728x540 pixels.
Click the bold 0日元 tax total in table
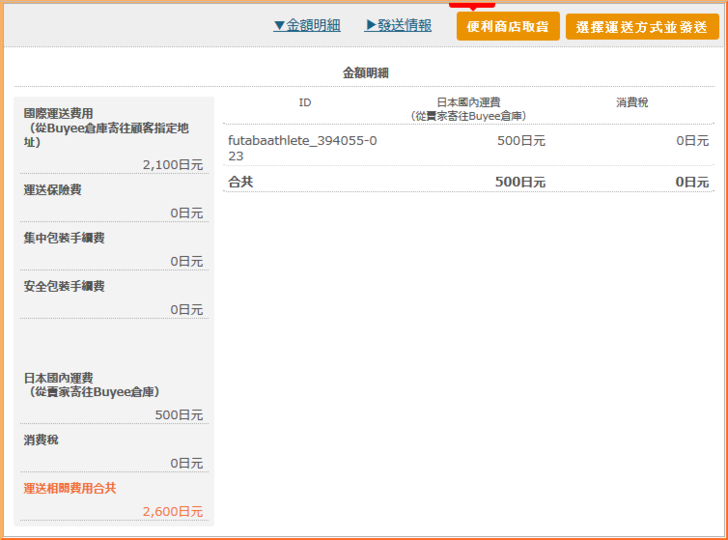691,182
